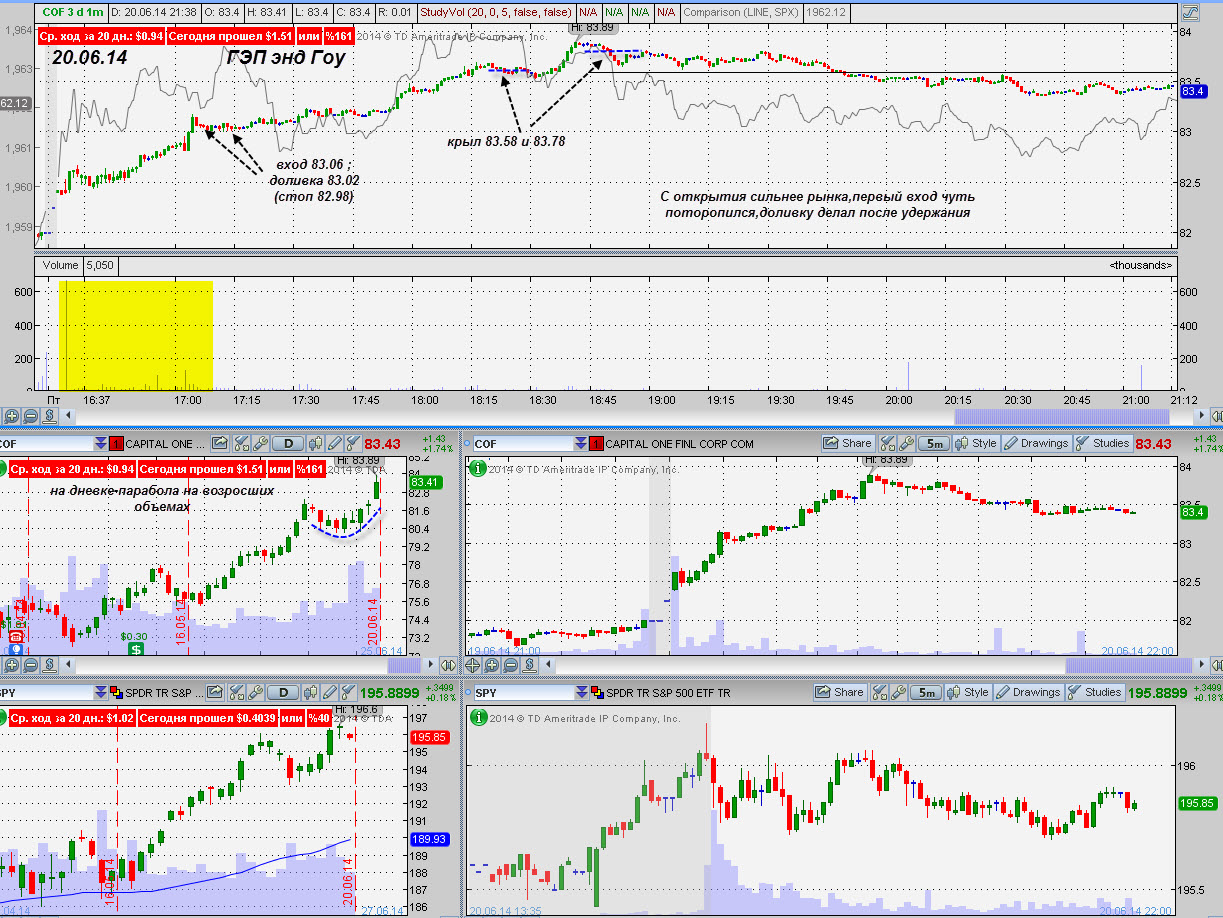Click Share button in SPY 5m chart
This screenshot has width=1223, height=918.
tap(839, 692)
